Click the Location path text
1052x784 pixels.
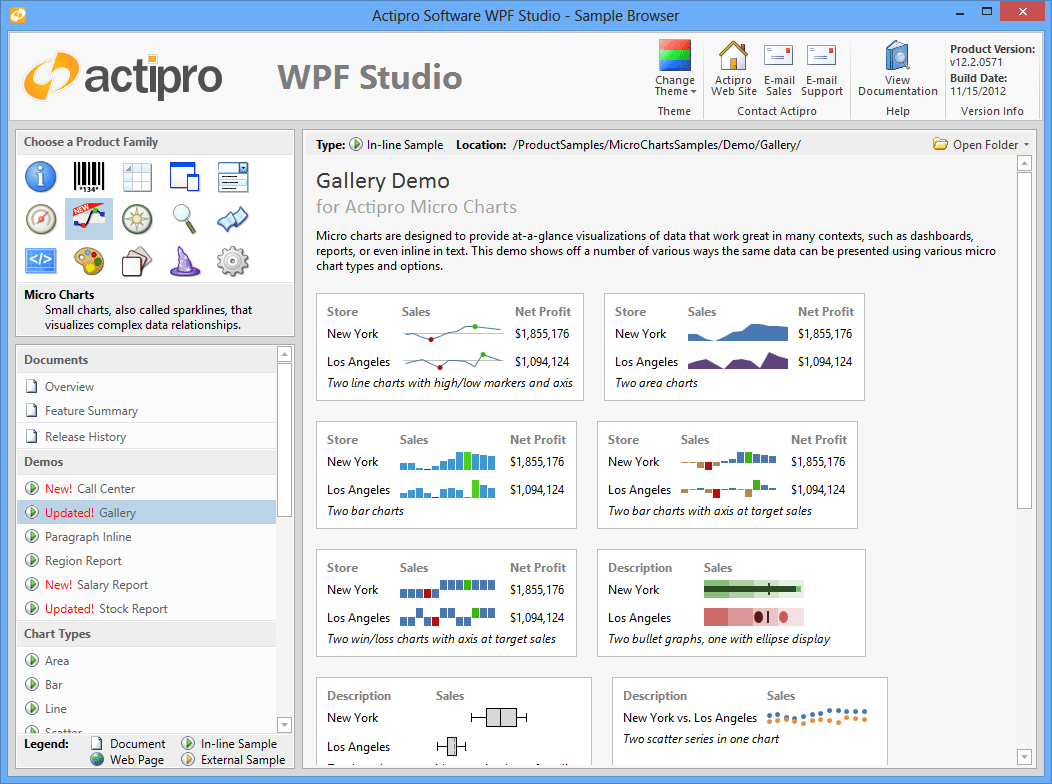coord(656,145)
